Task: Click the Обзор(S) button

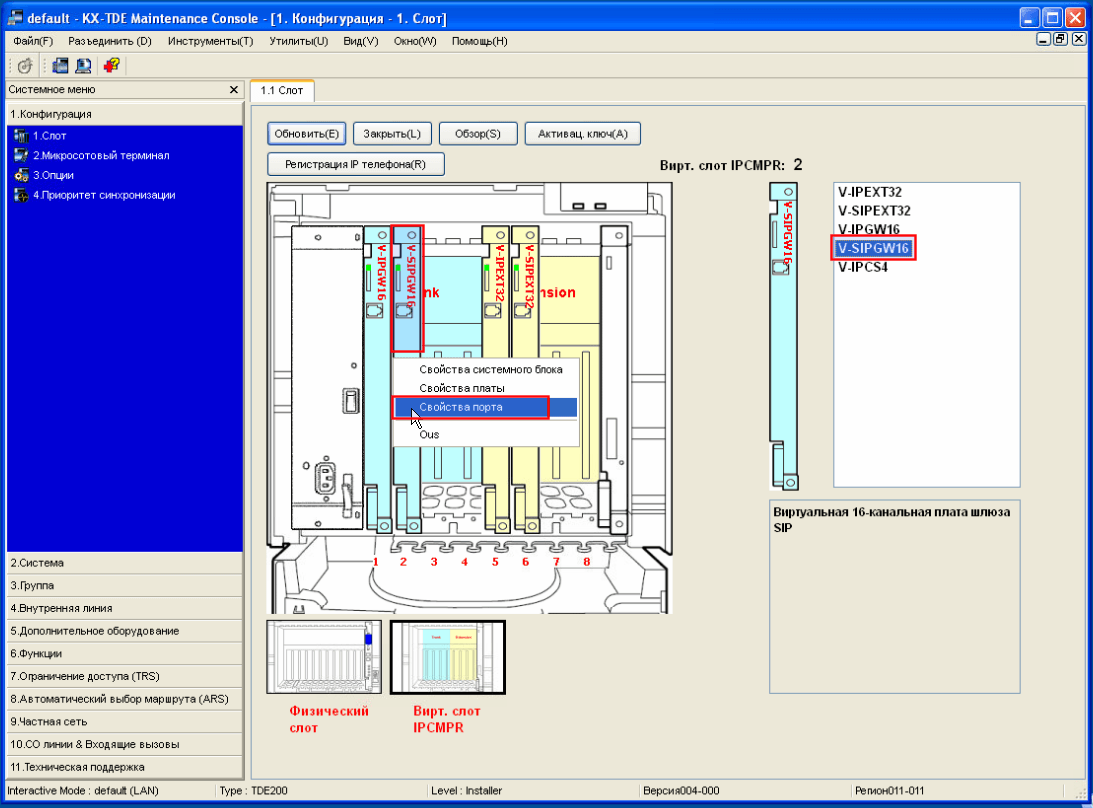Action: click(x=478, y=134)
